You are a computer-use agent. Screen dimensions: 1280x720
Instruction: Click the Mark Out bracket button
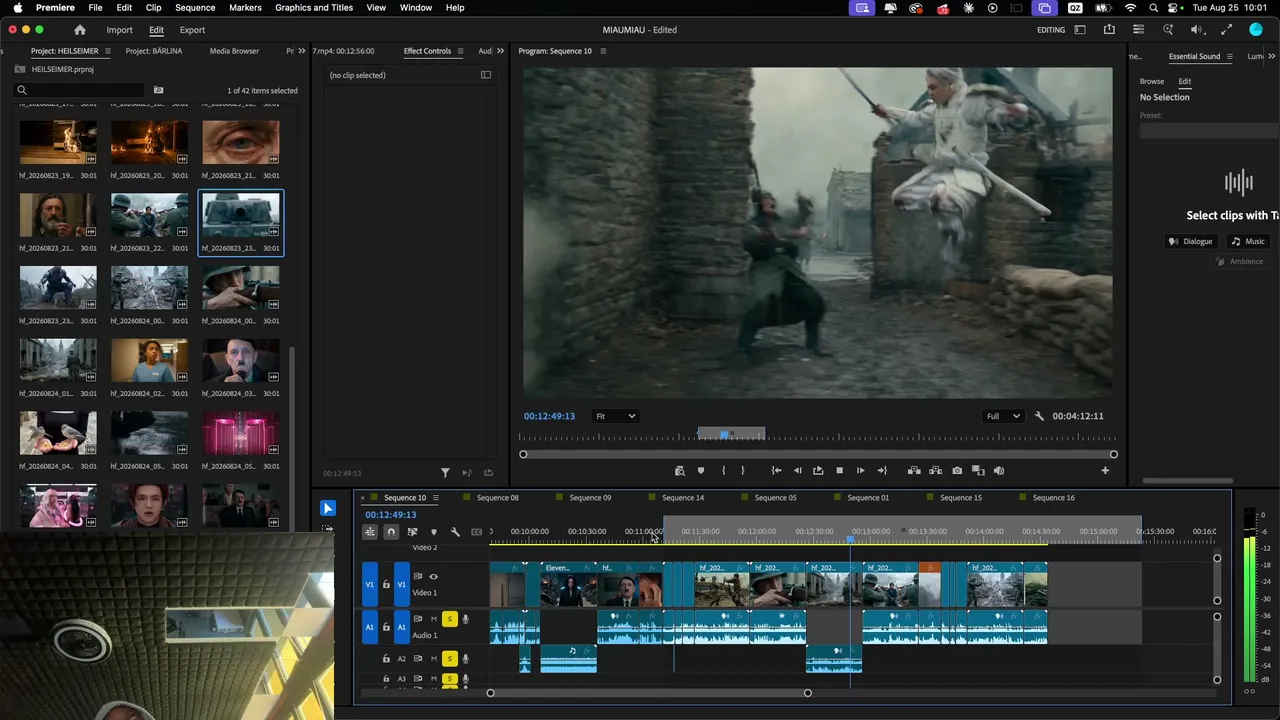[742, 470]
